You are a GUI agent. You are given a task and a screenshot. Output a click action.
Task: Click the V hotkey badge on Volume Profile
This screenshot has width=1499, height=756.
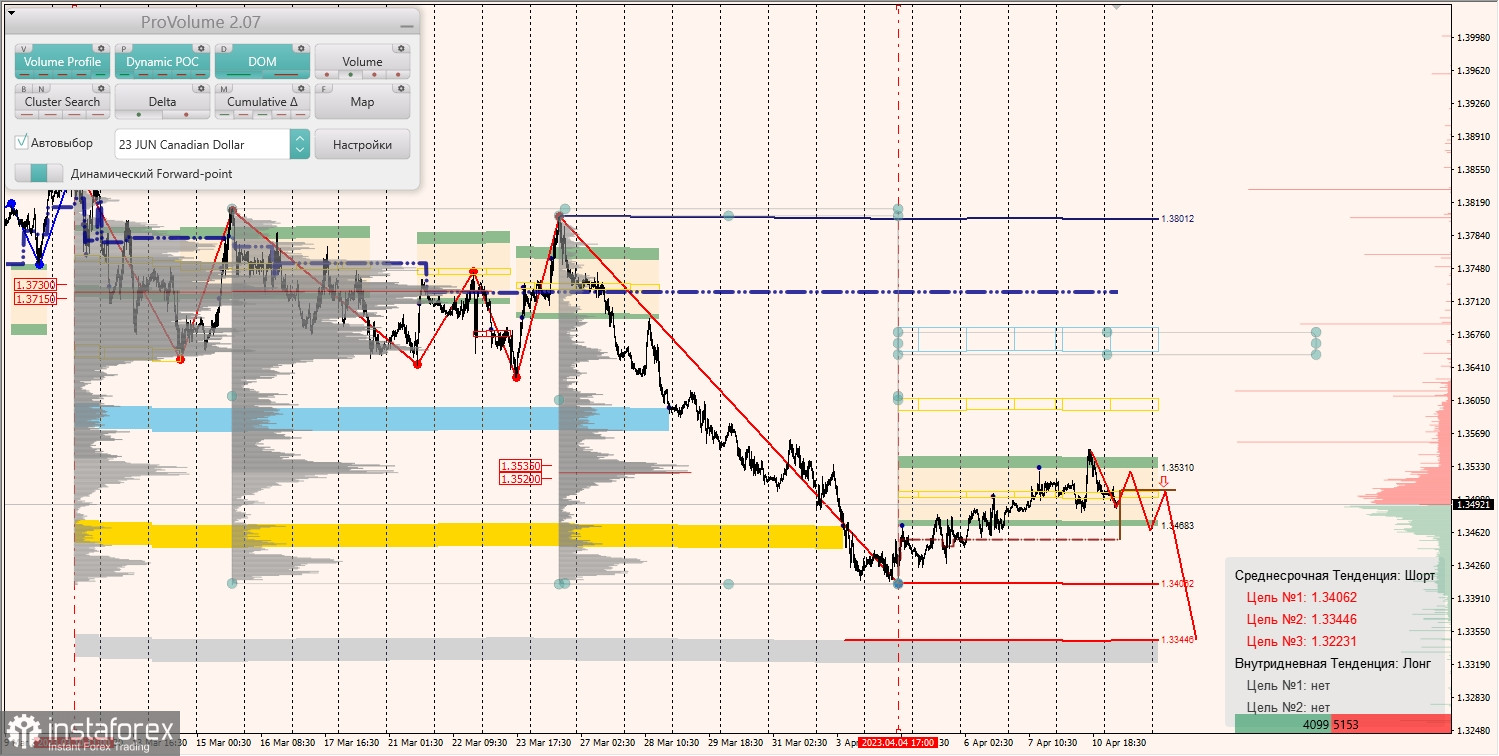pos(24,48)
